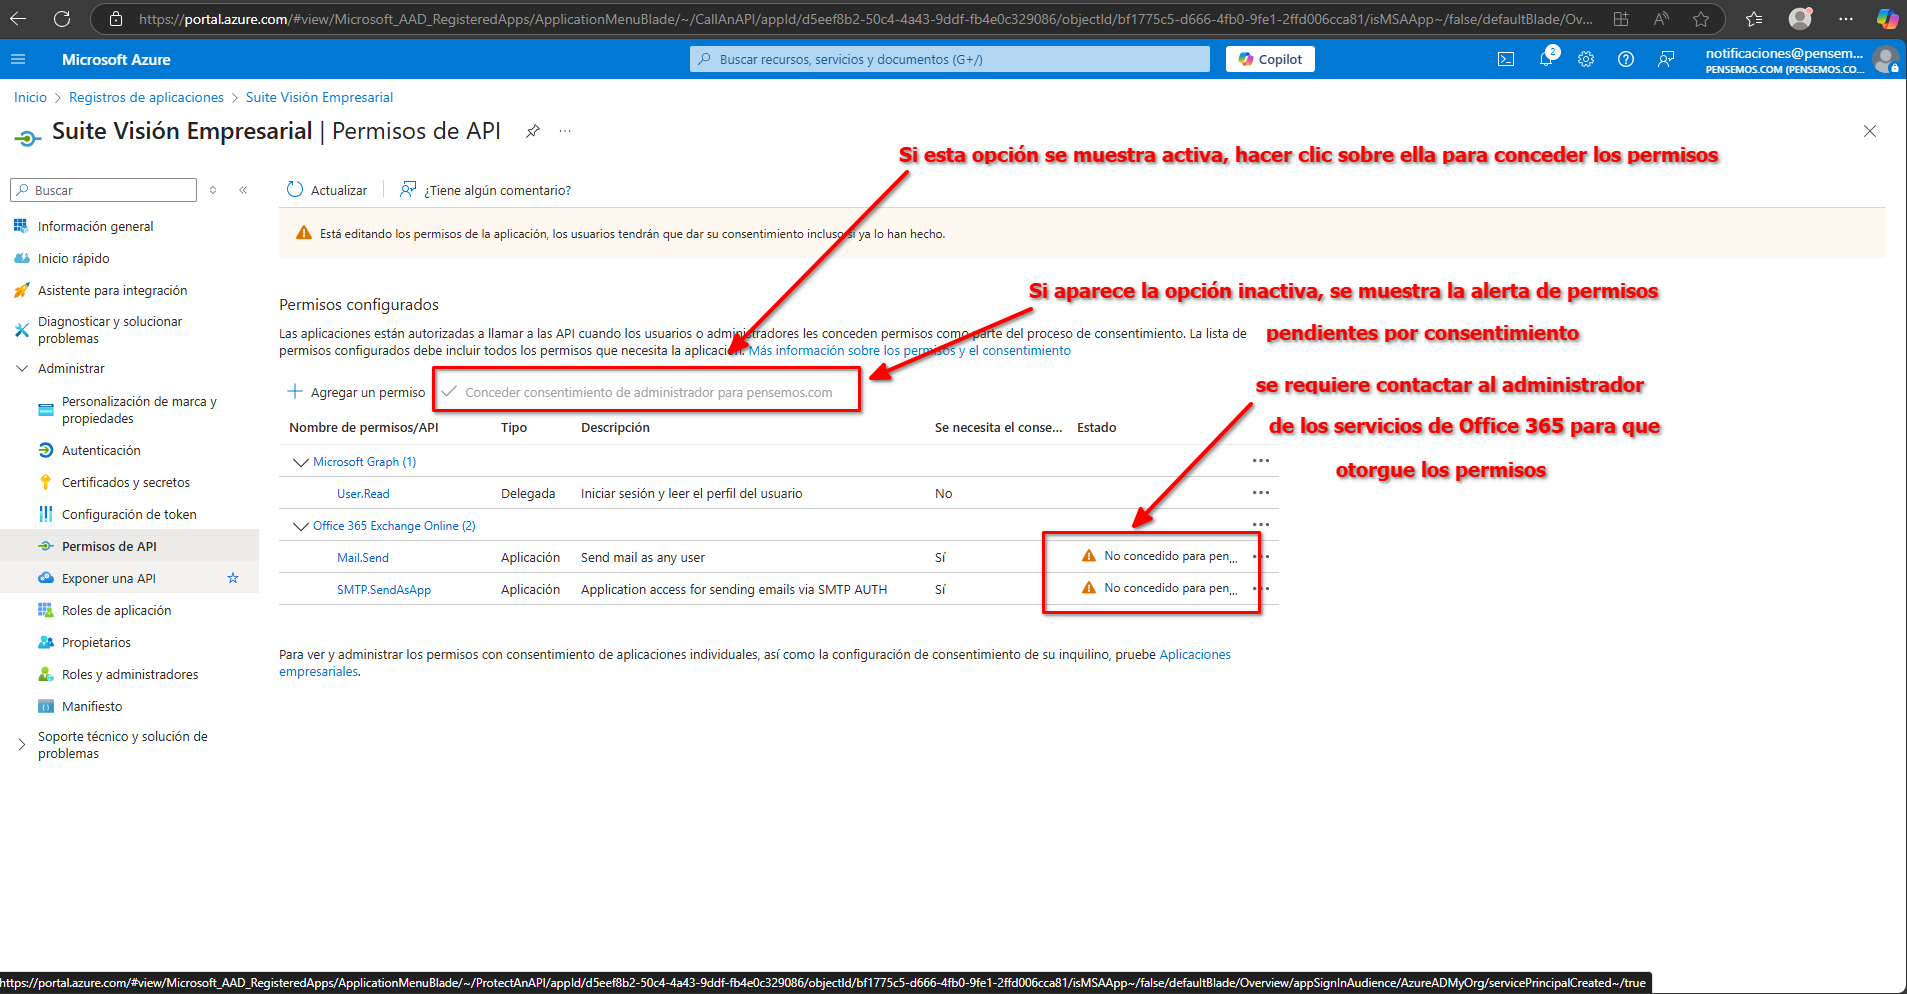Open the Copilot button

pyautogui.click(x=1270, y=60)
